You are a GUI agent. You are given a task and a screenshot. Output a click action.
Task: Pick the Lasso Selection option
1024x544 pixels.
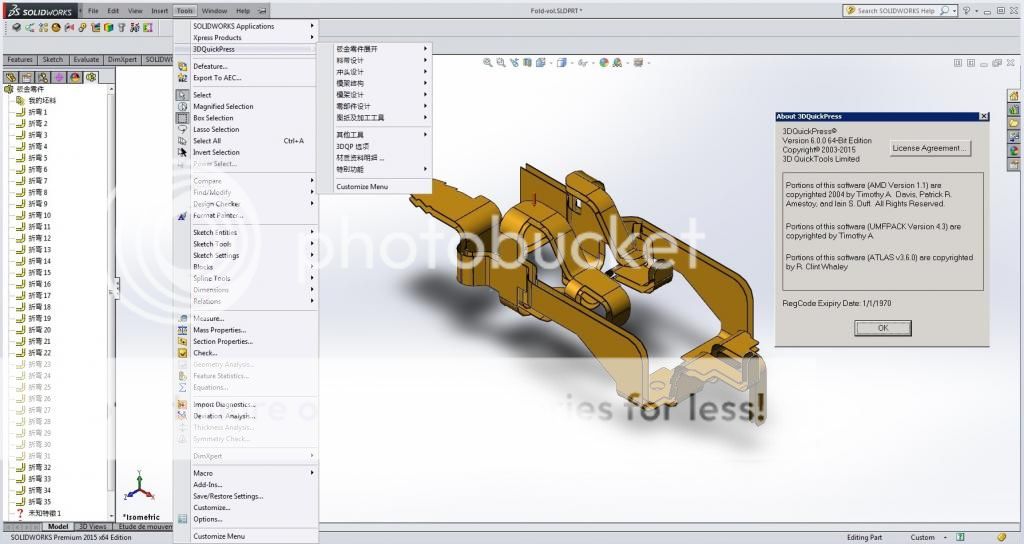point(215,129)
